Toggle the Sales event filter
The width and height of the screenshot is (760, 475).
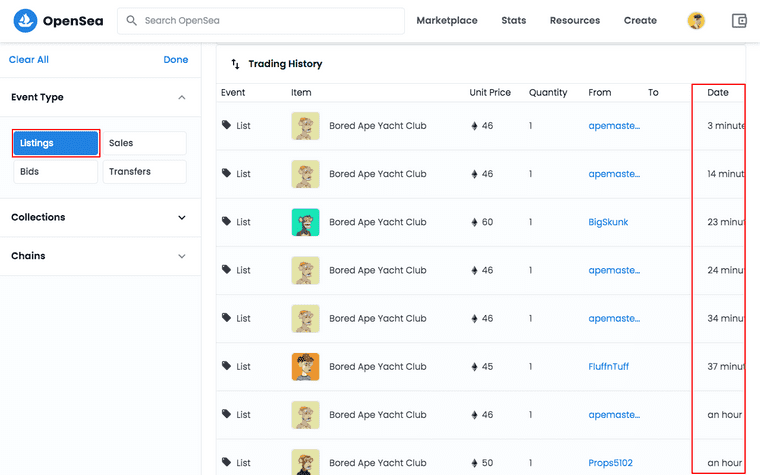point(144,143)
